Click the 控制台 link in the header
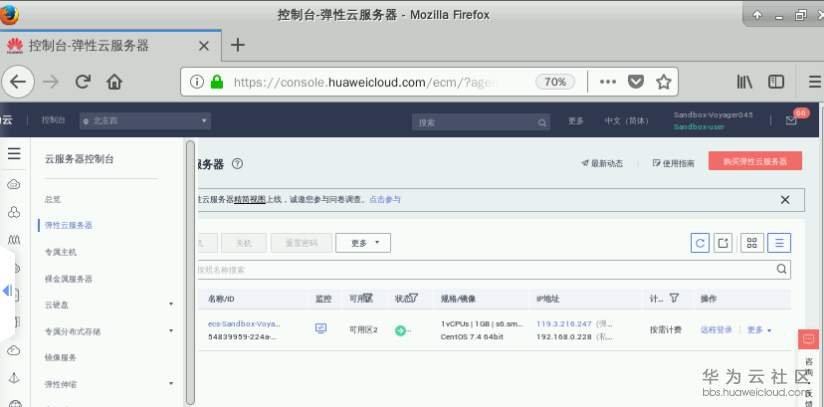The image size is (824, 407). click(54, 120)
